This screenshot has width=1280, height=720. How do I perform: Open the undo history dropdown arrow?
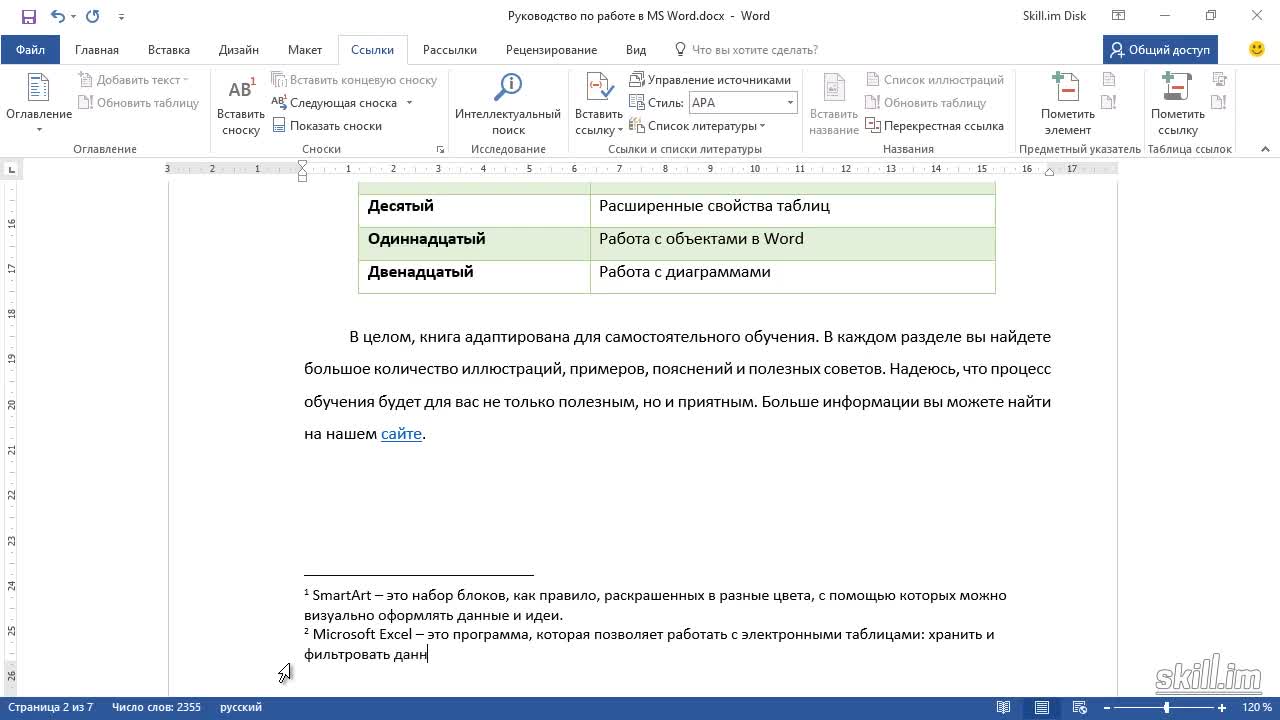[73, 16]
